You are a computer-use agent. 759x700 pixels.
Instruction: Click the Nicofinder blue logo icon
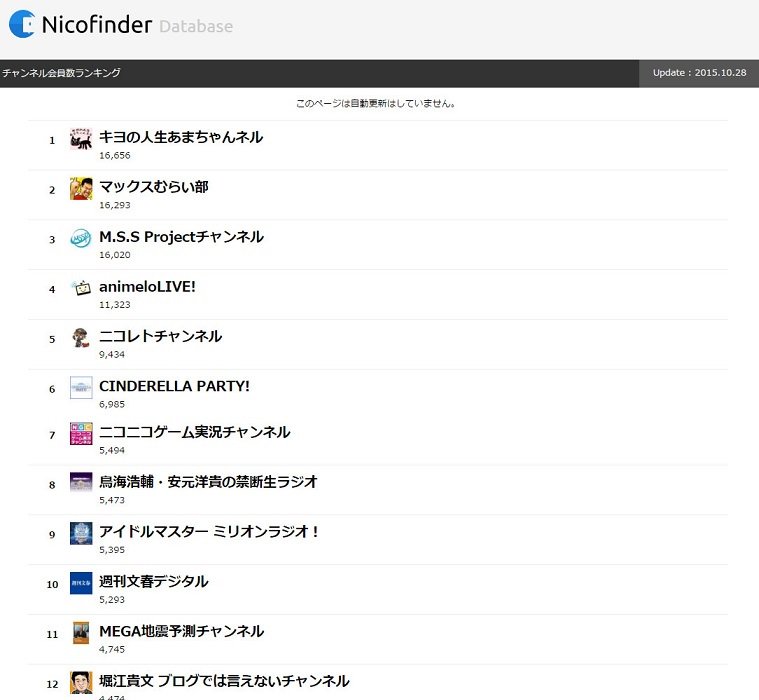[22, 24]
